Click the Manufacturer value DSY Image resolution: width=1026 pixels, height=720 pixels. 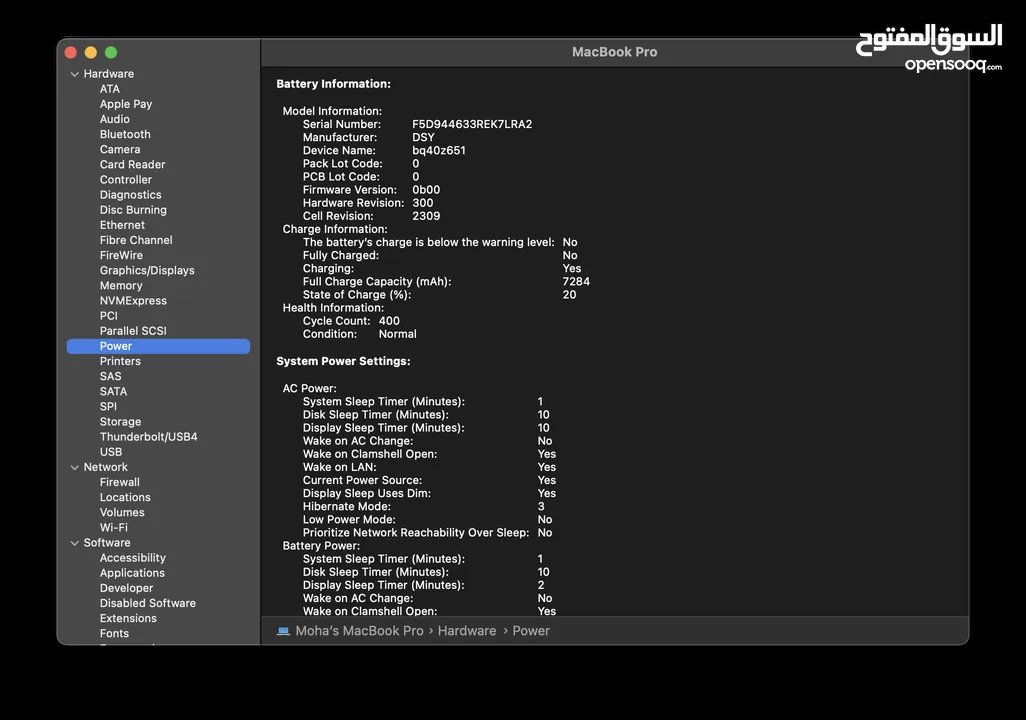(x=423, y=137)
